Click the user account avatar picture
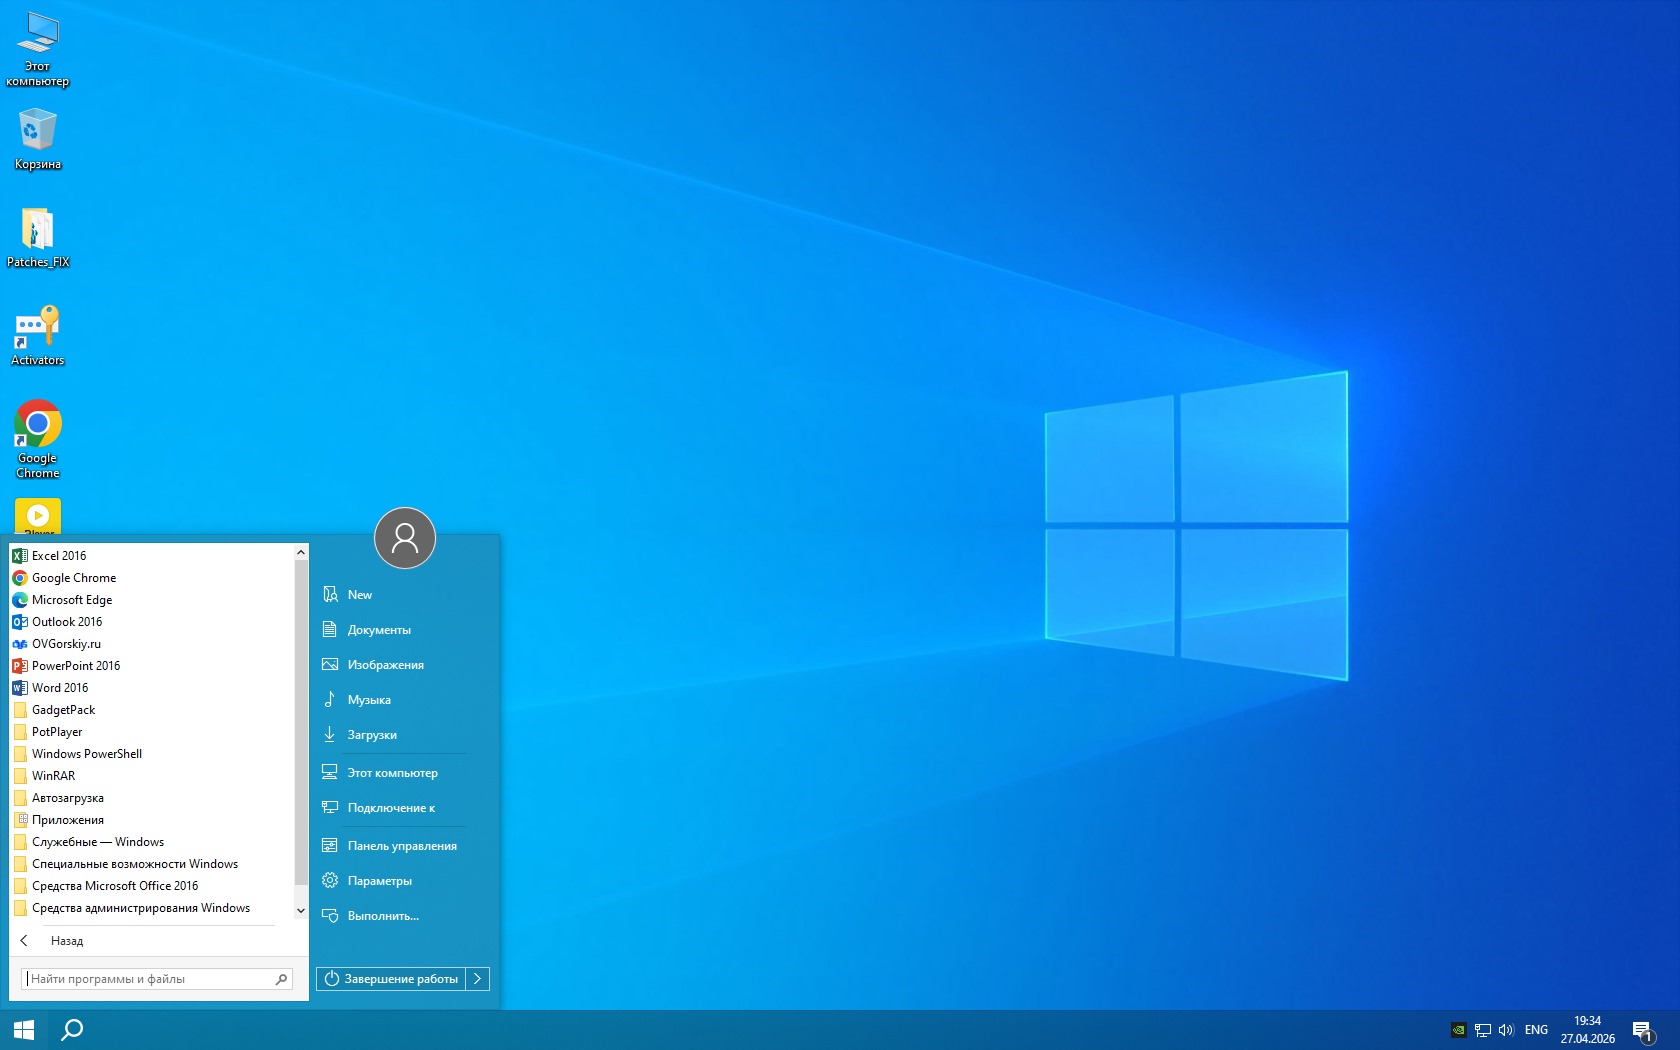1680x1050 pixels. click(x=404, y=538)
